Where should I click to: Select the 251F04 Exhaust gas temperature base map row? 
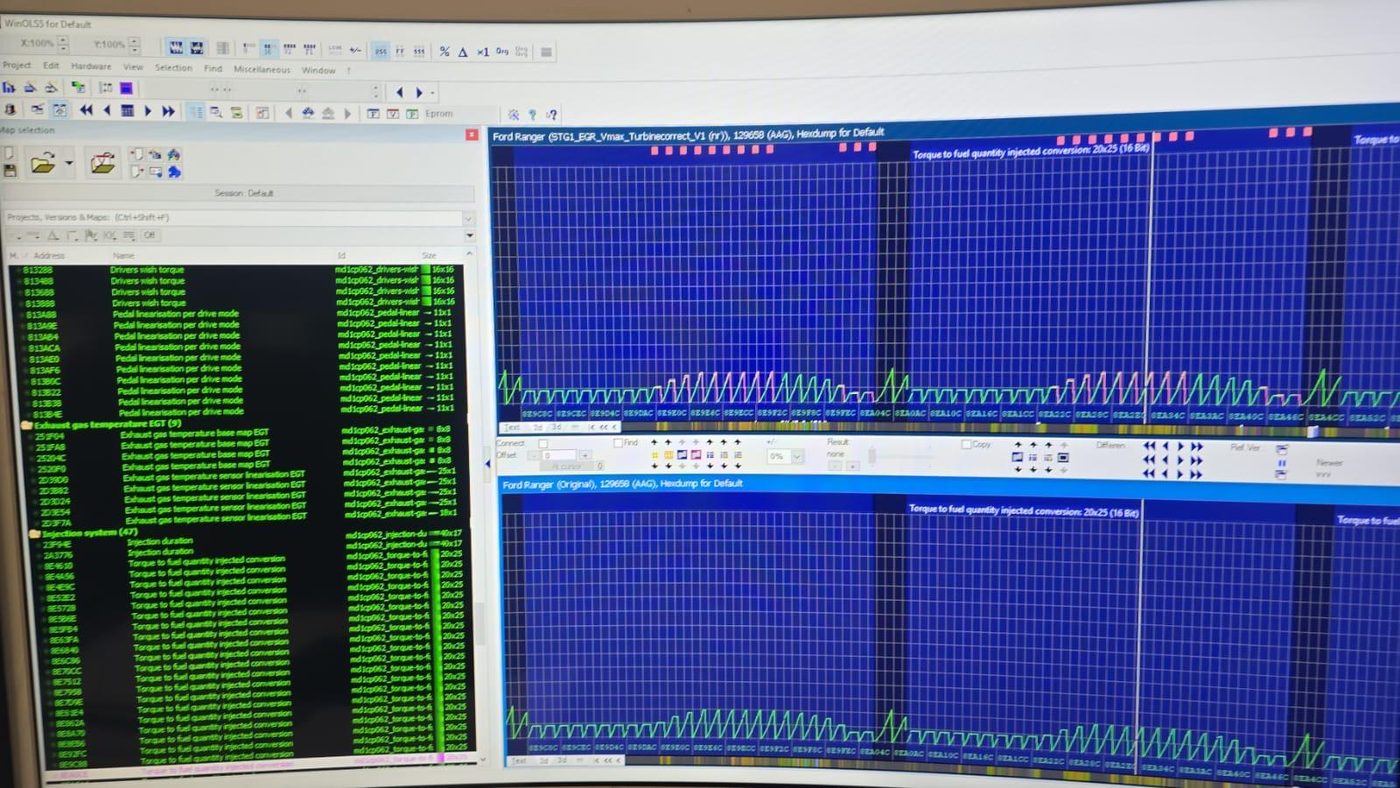click(248, 435)
